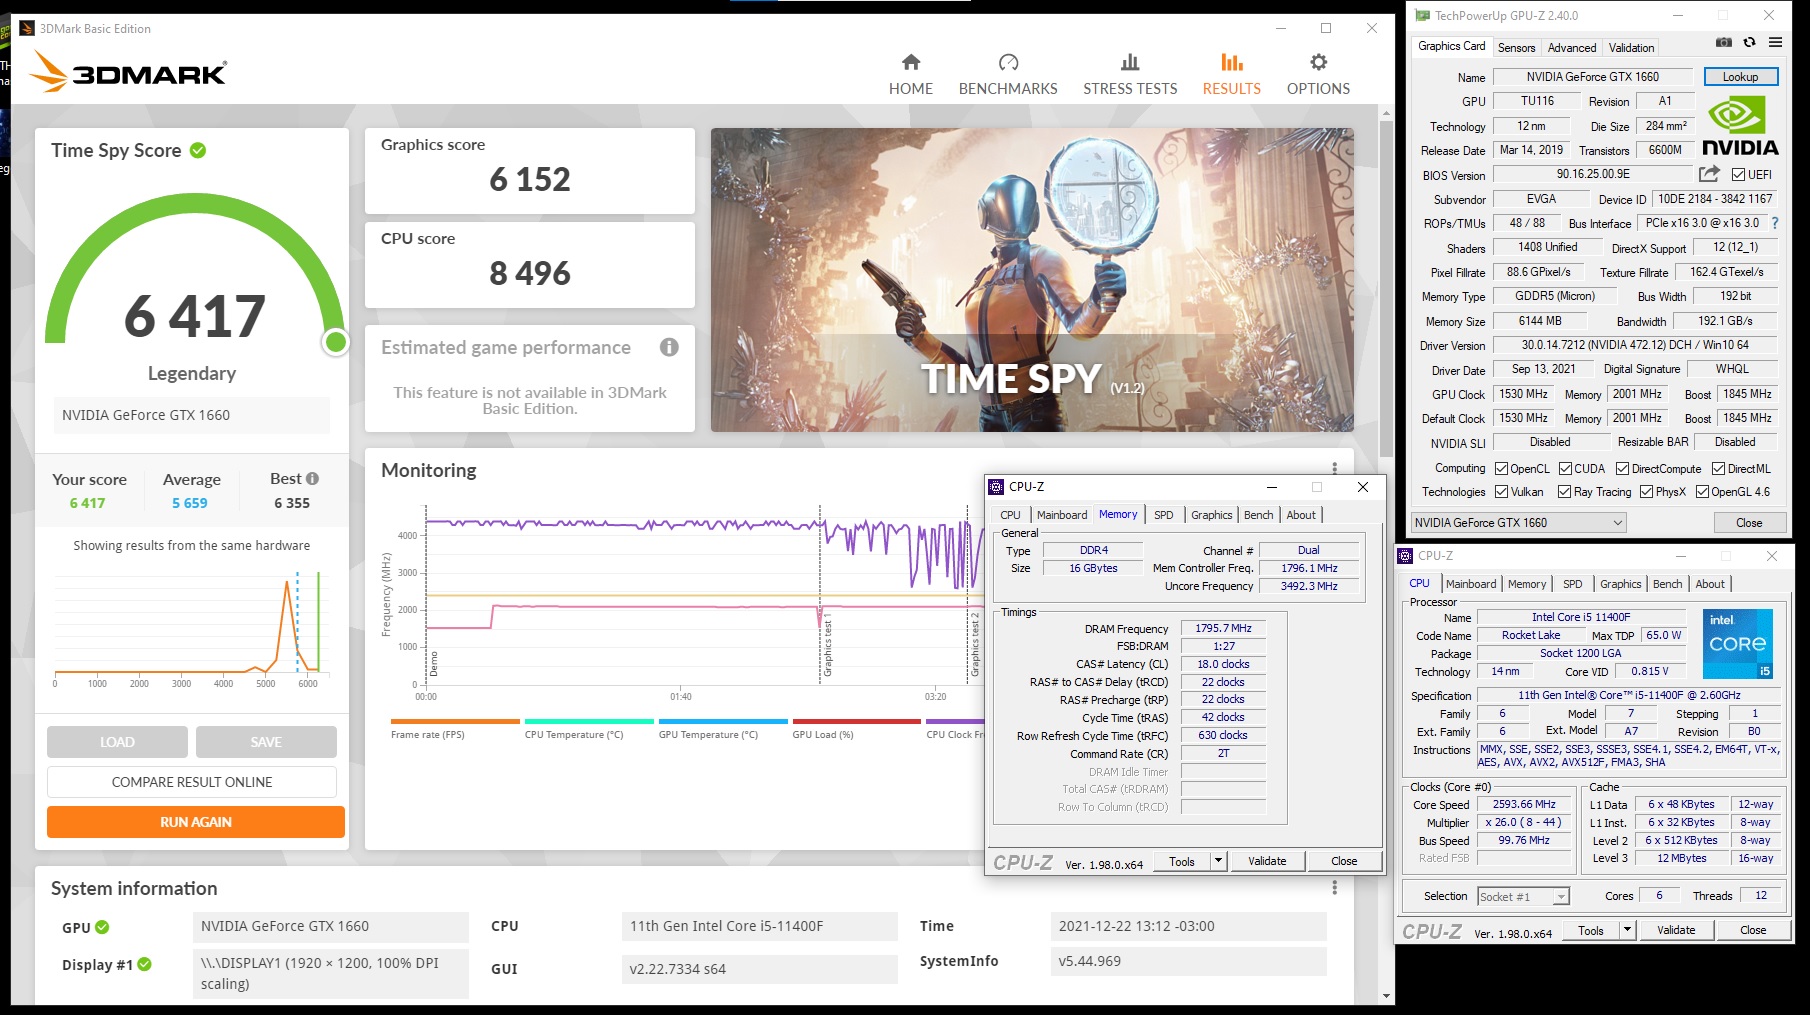Viewport: 1810px width, 1015px height.
Task: Click COMPARE RESULT ONLINE
Action: coord(192,782)
